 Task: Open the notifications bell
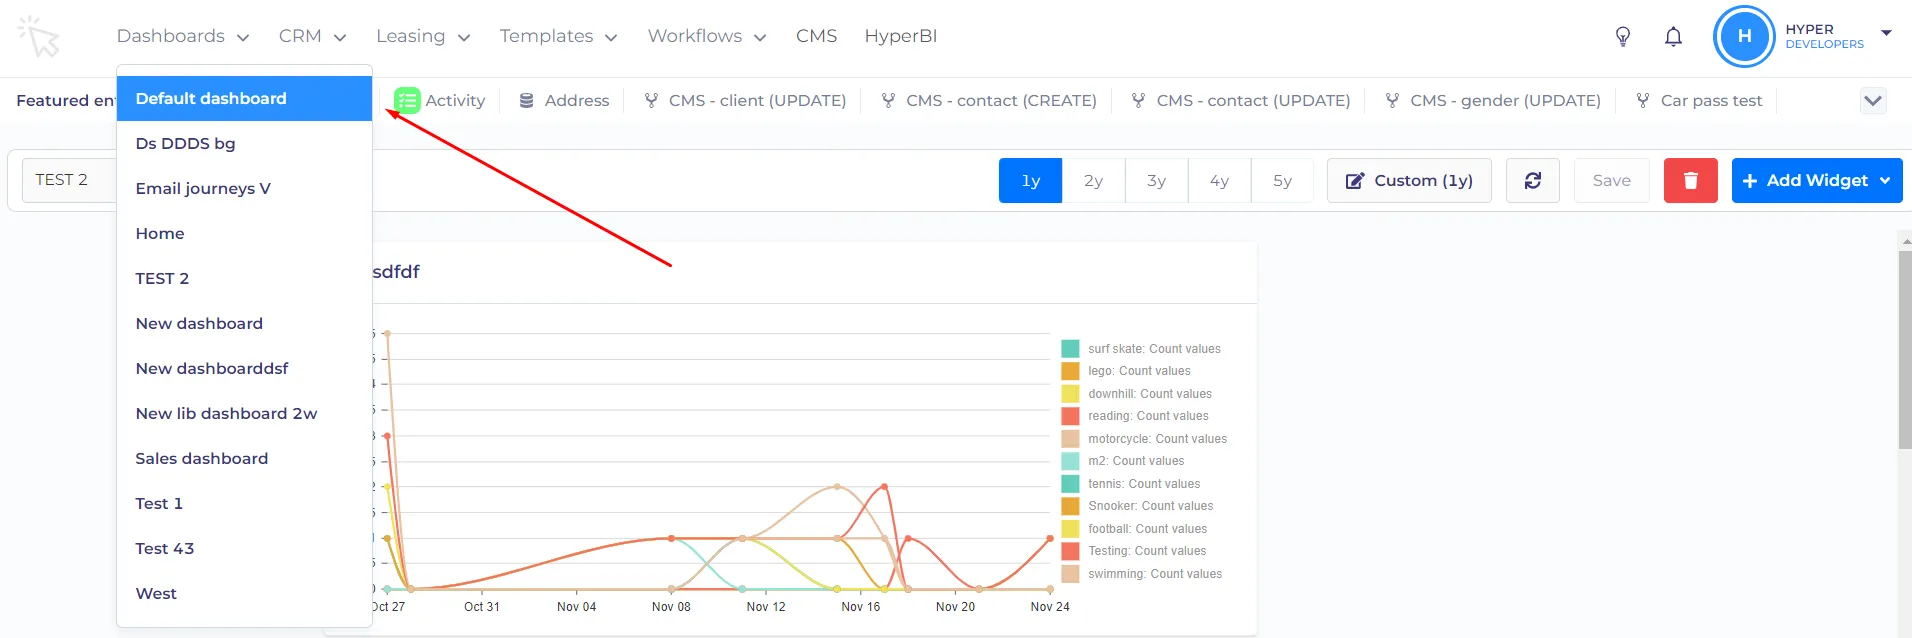tap(1673, 37)
